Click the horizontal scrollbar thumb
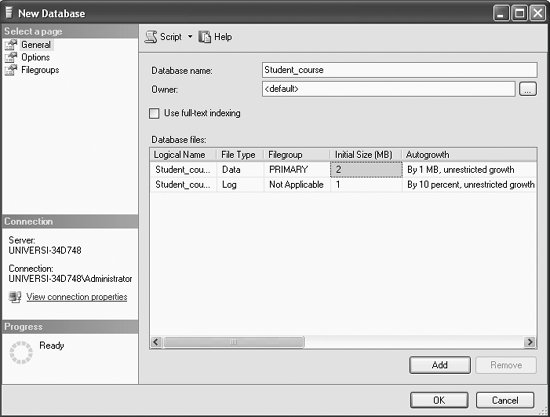 tap(234, 342)
